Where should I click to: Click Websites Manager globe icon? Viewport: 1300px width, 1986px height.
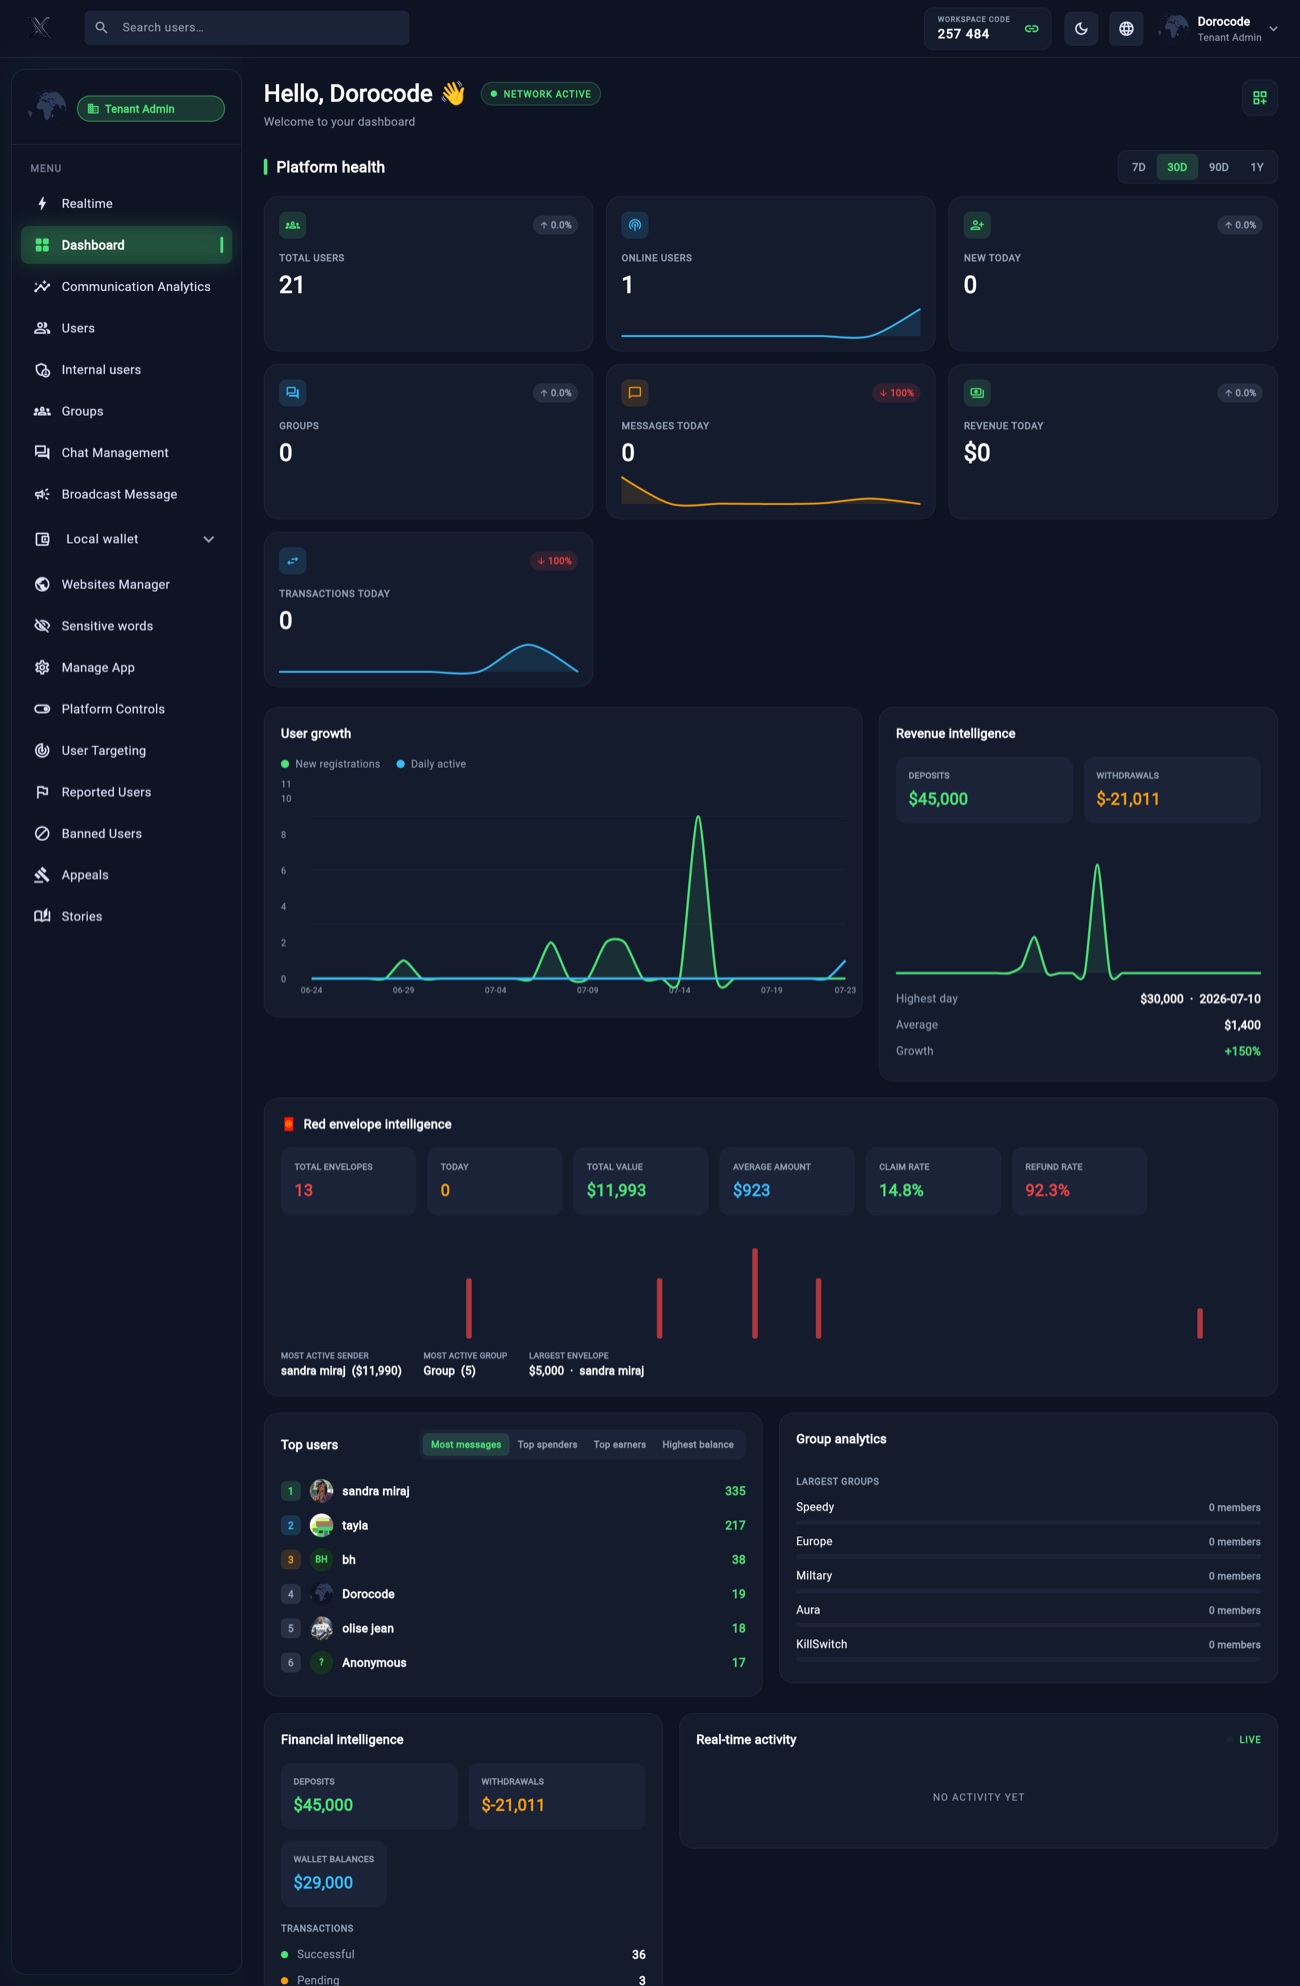click(x=42, y=584)
